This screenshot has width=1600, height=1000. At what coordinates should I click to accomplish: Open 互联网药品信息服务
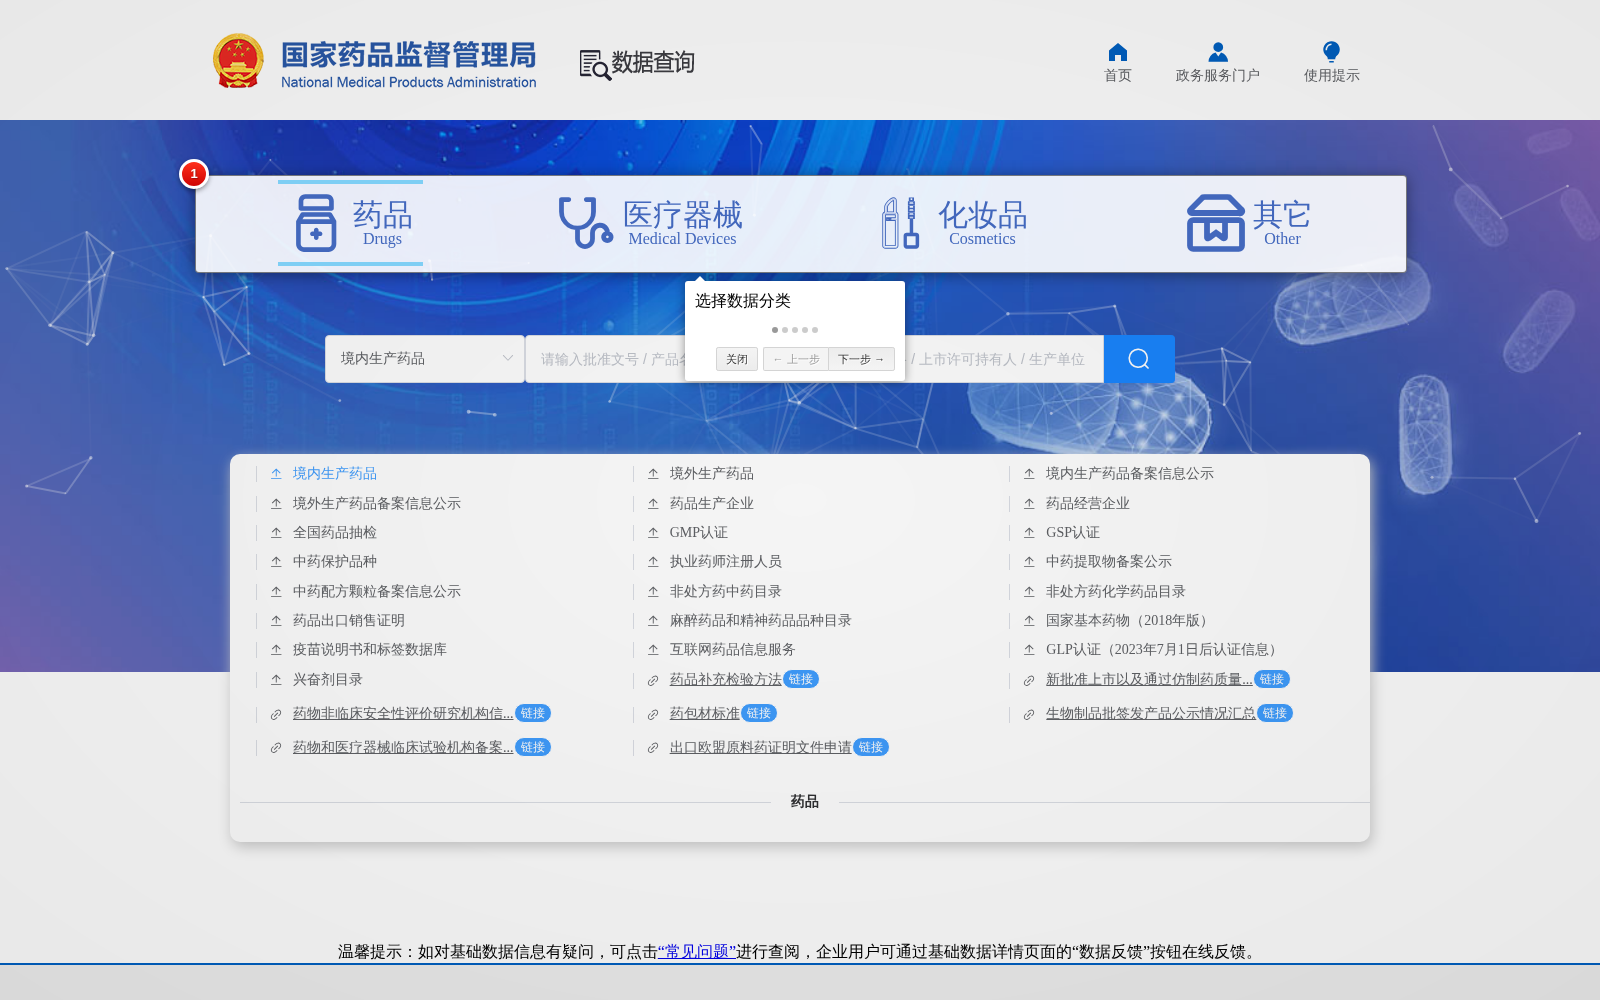pos(733,650)
